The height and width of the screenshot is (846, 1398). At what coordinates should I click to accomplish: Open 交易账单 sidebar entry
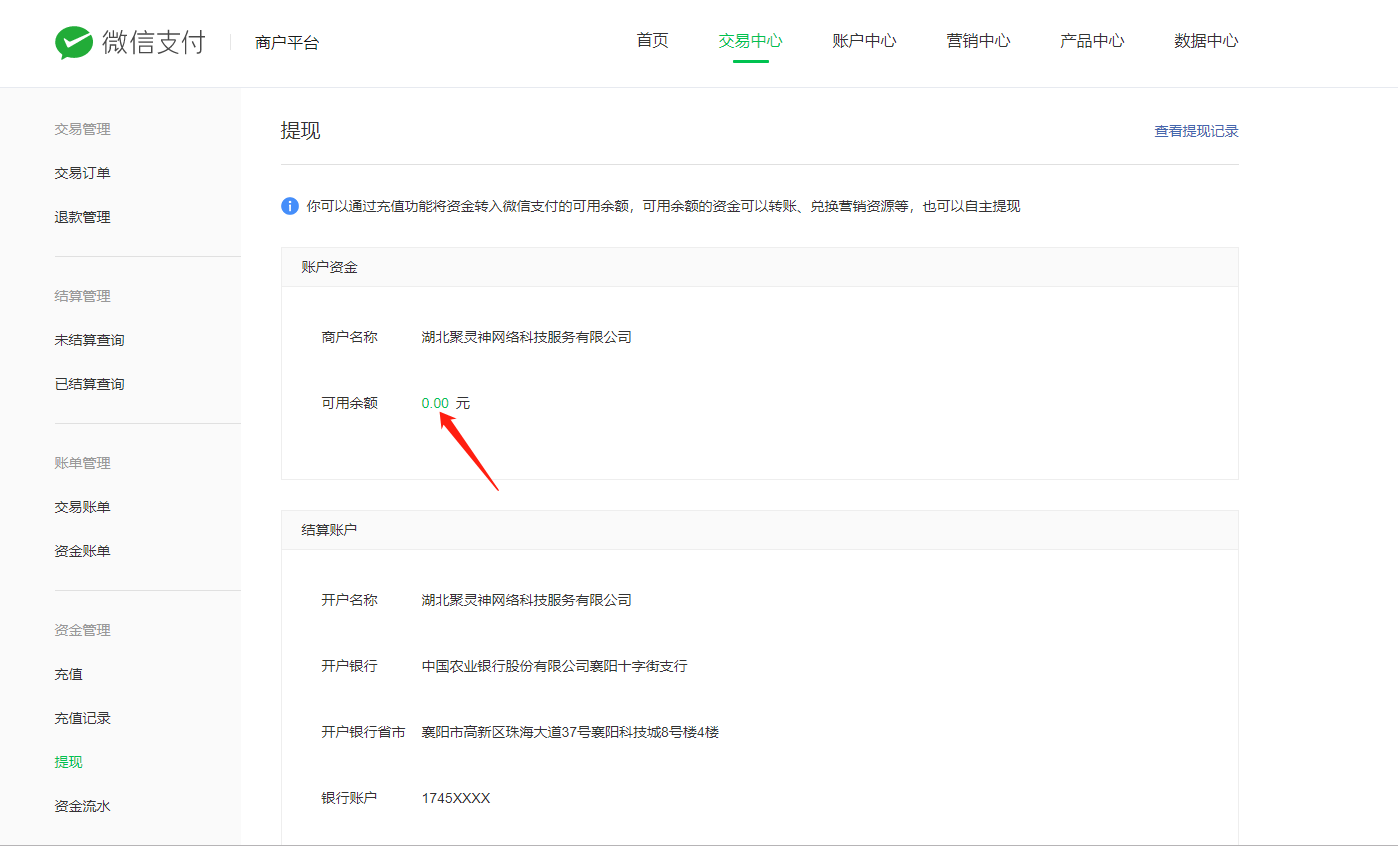click(82, 507)
